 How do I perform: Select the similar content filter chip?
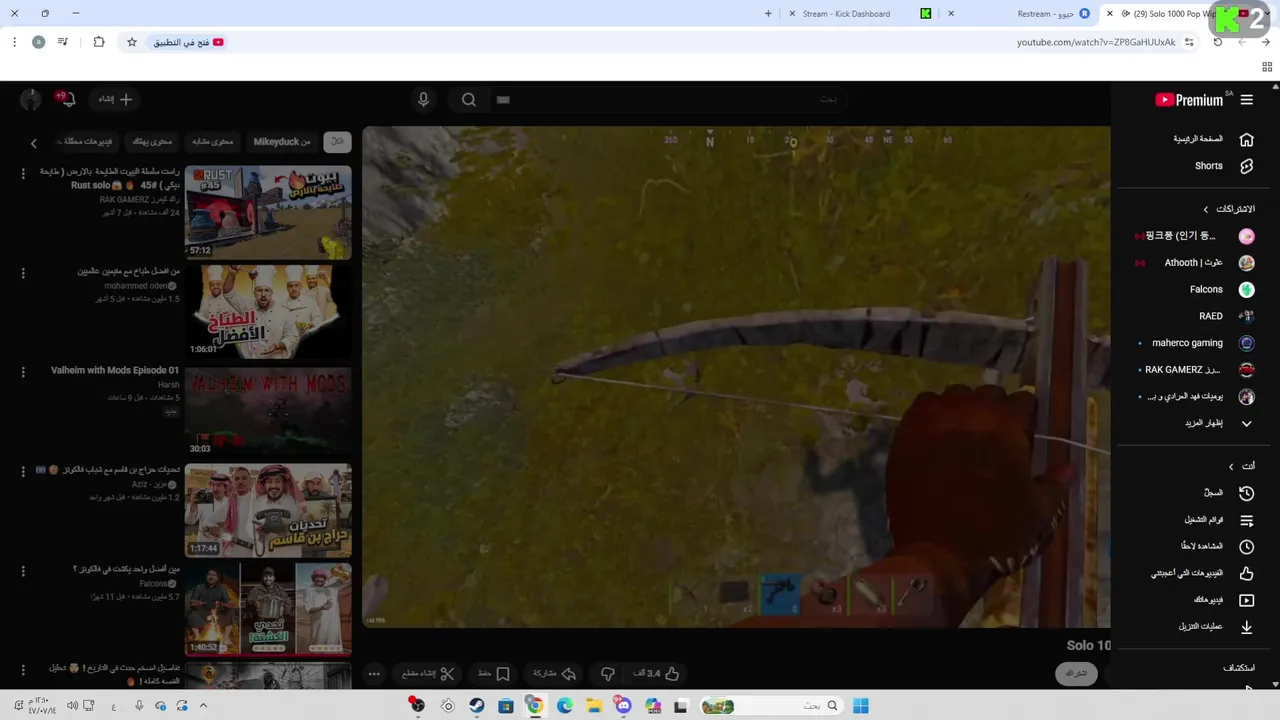click(213, 141)
